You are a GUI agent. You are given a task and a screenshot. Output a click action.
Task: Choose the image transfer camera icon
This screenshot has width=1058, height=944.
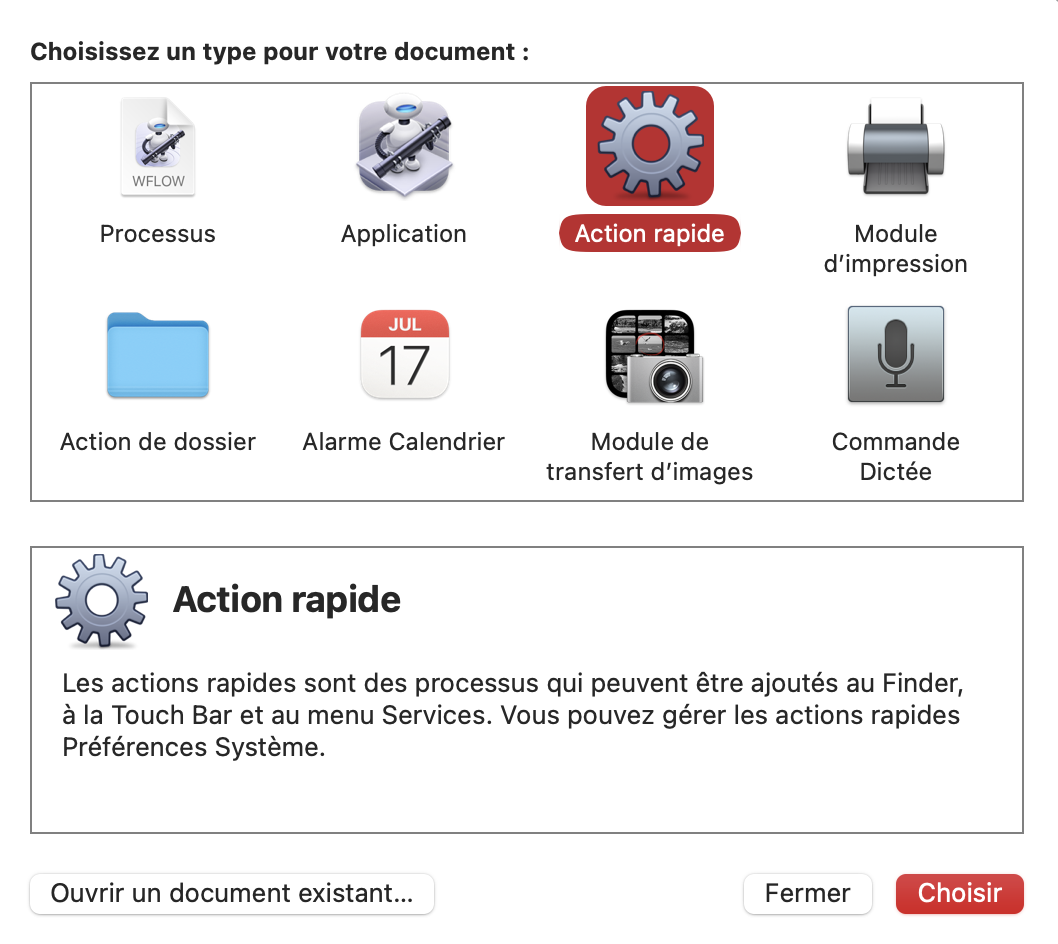[x=650, y=356]
